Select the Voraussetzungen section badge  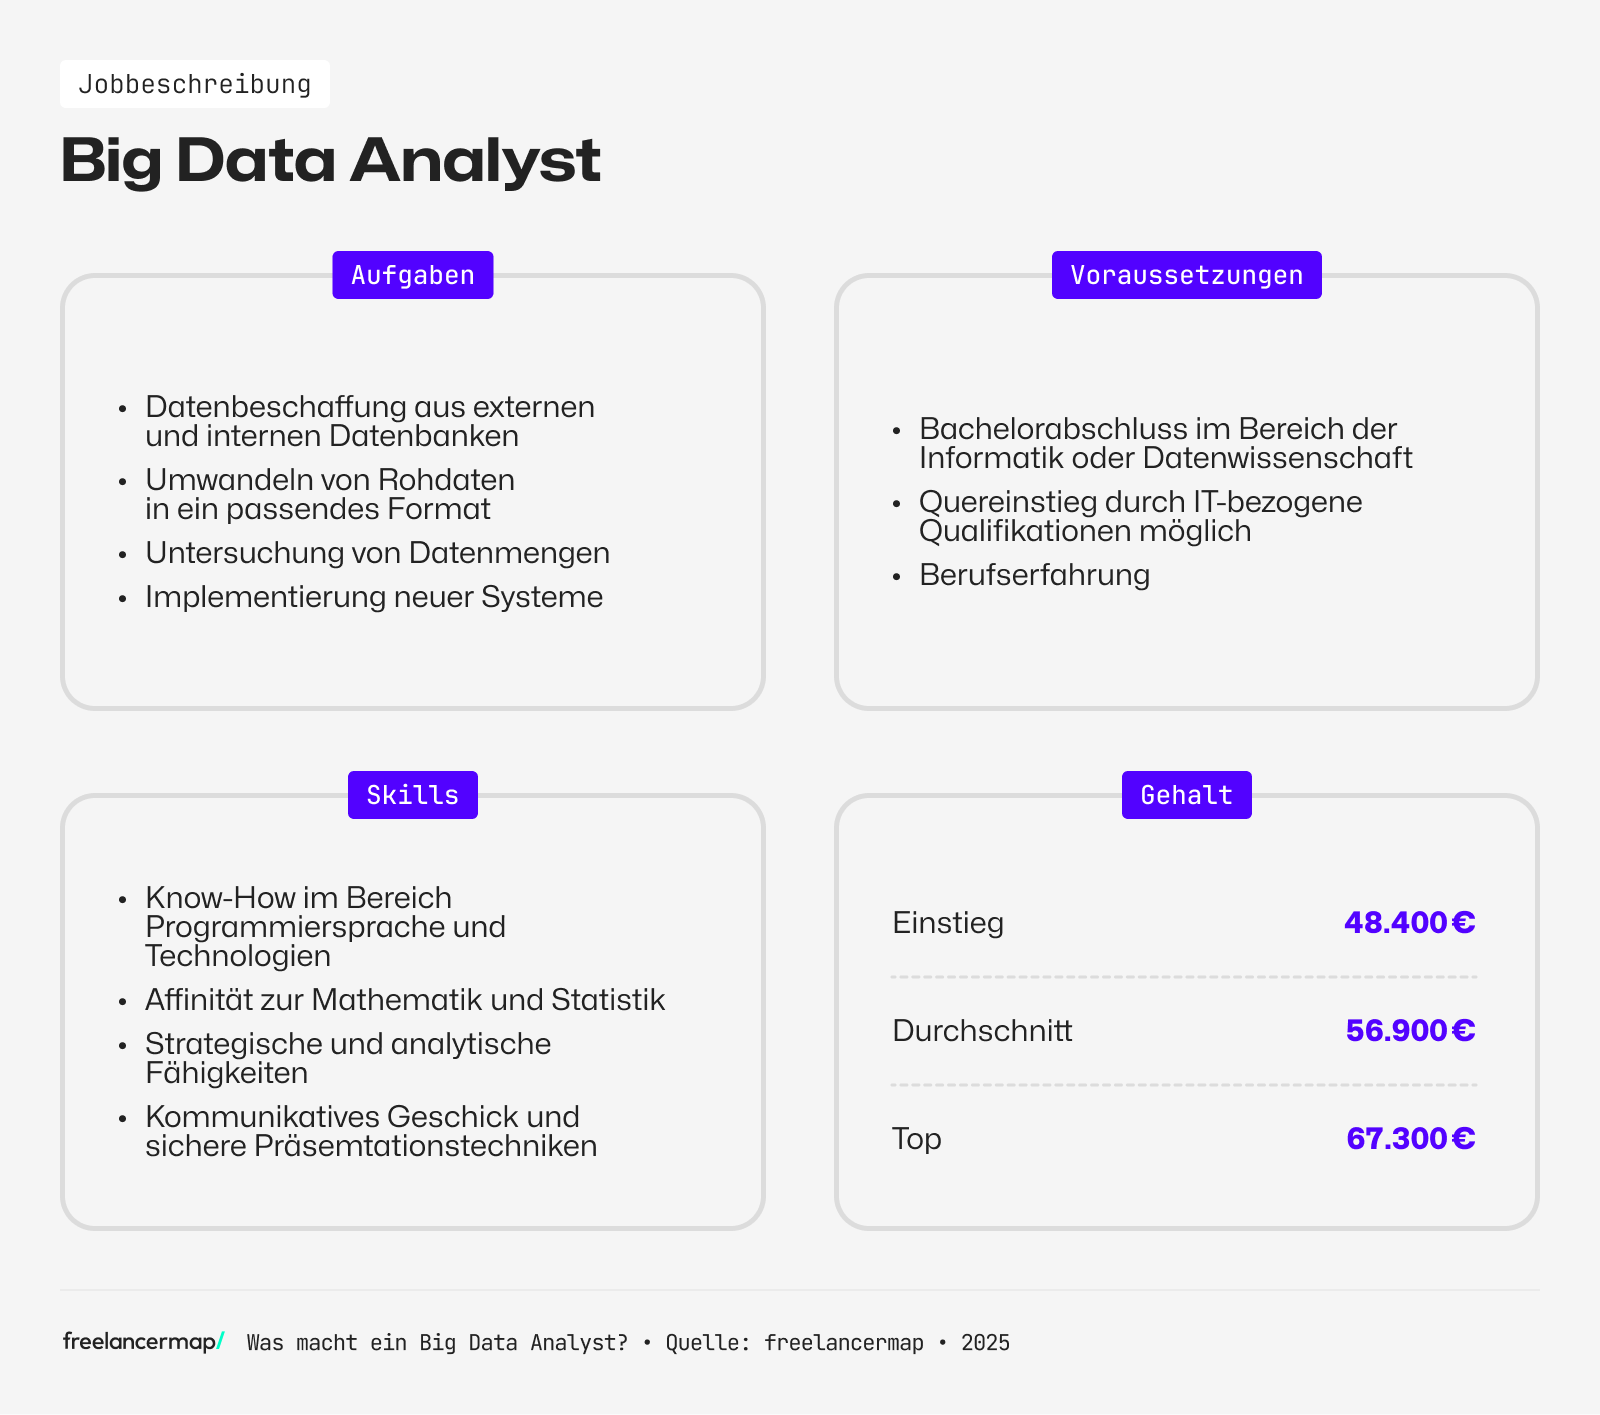coord(1186,275)
